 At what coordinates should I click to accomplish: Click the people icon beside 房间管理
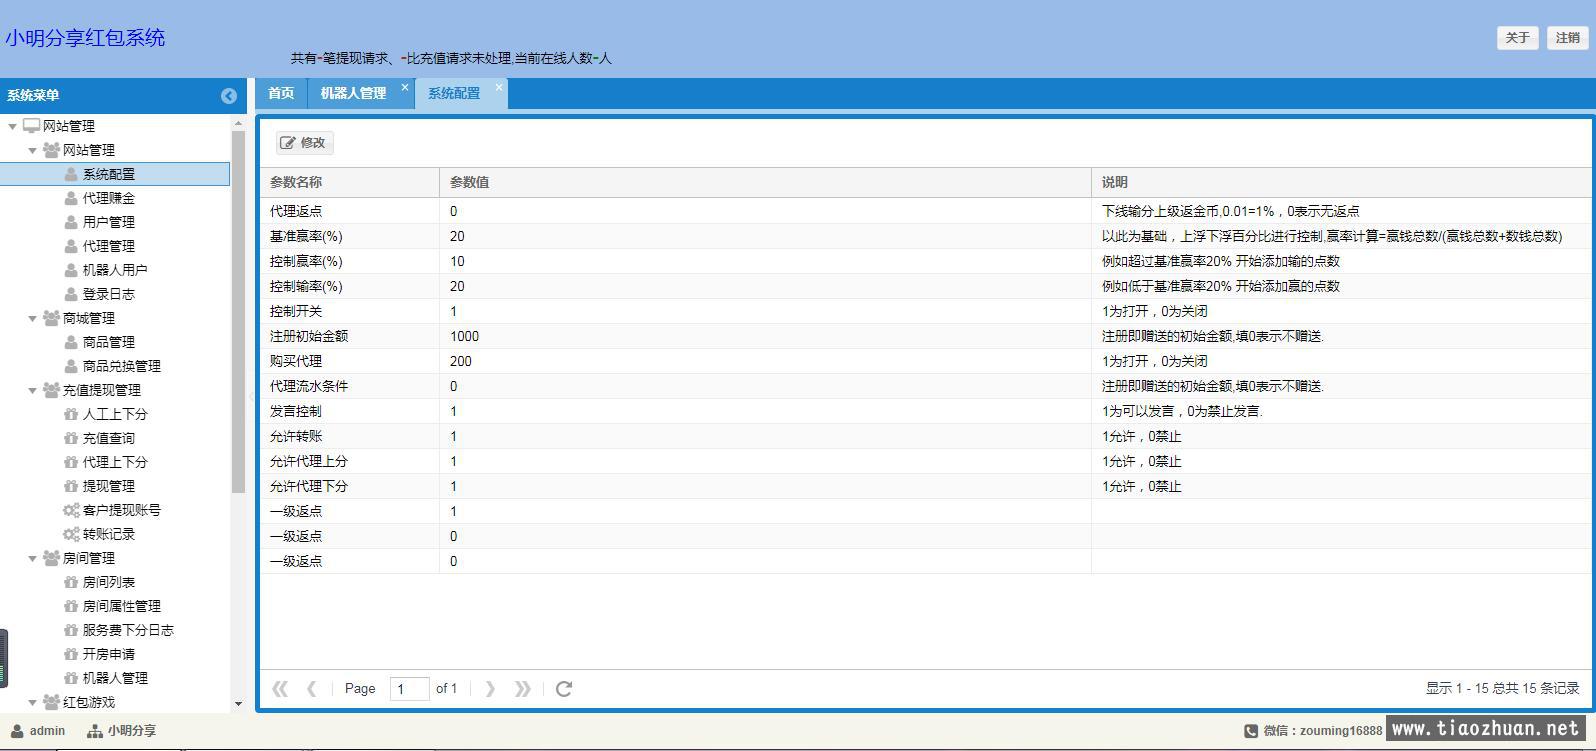click(51, 558)
